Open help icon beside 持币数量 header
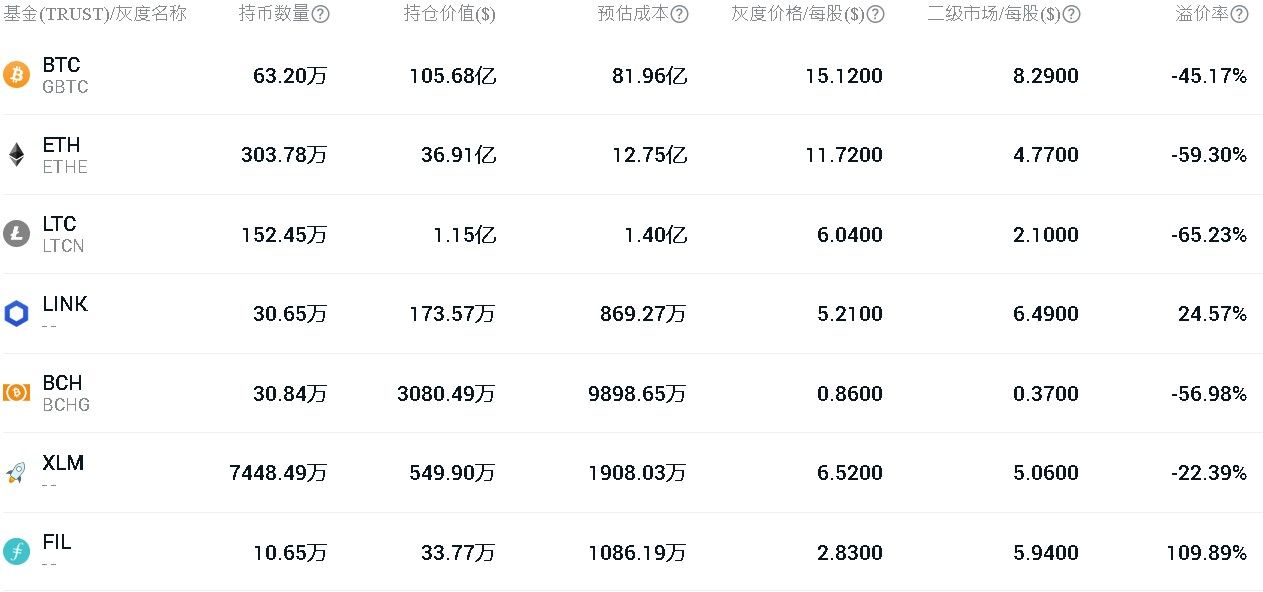This screenshot has width=1263, height=592. pyautogui.click(x=321, y=14)
